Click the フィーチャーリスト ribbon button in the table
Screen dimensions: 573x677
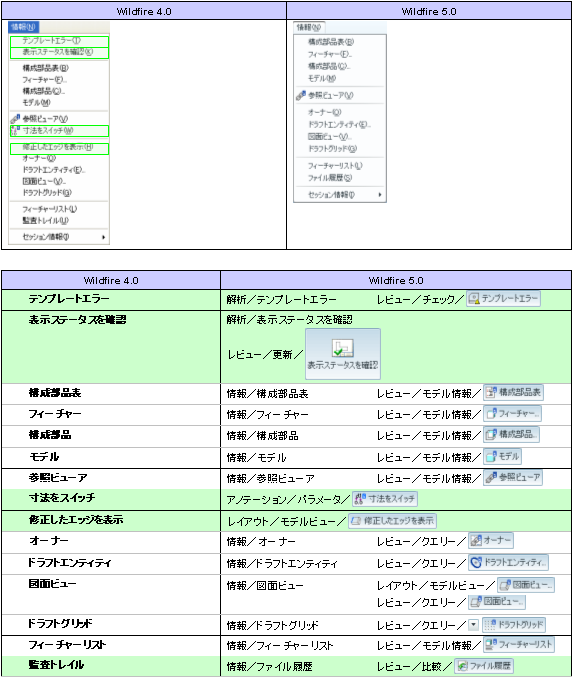(x=519, y=644)
